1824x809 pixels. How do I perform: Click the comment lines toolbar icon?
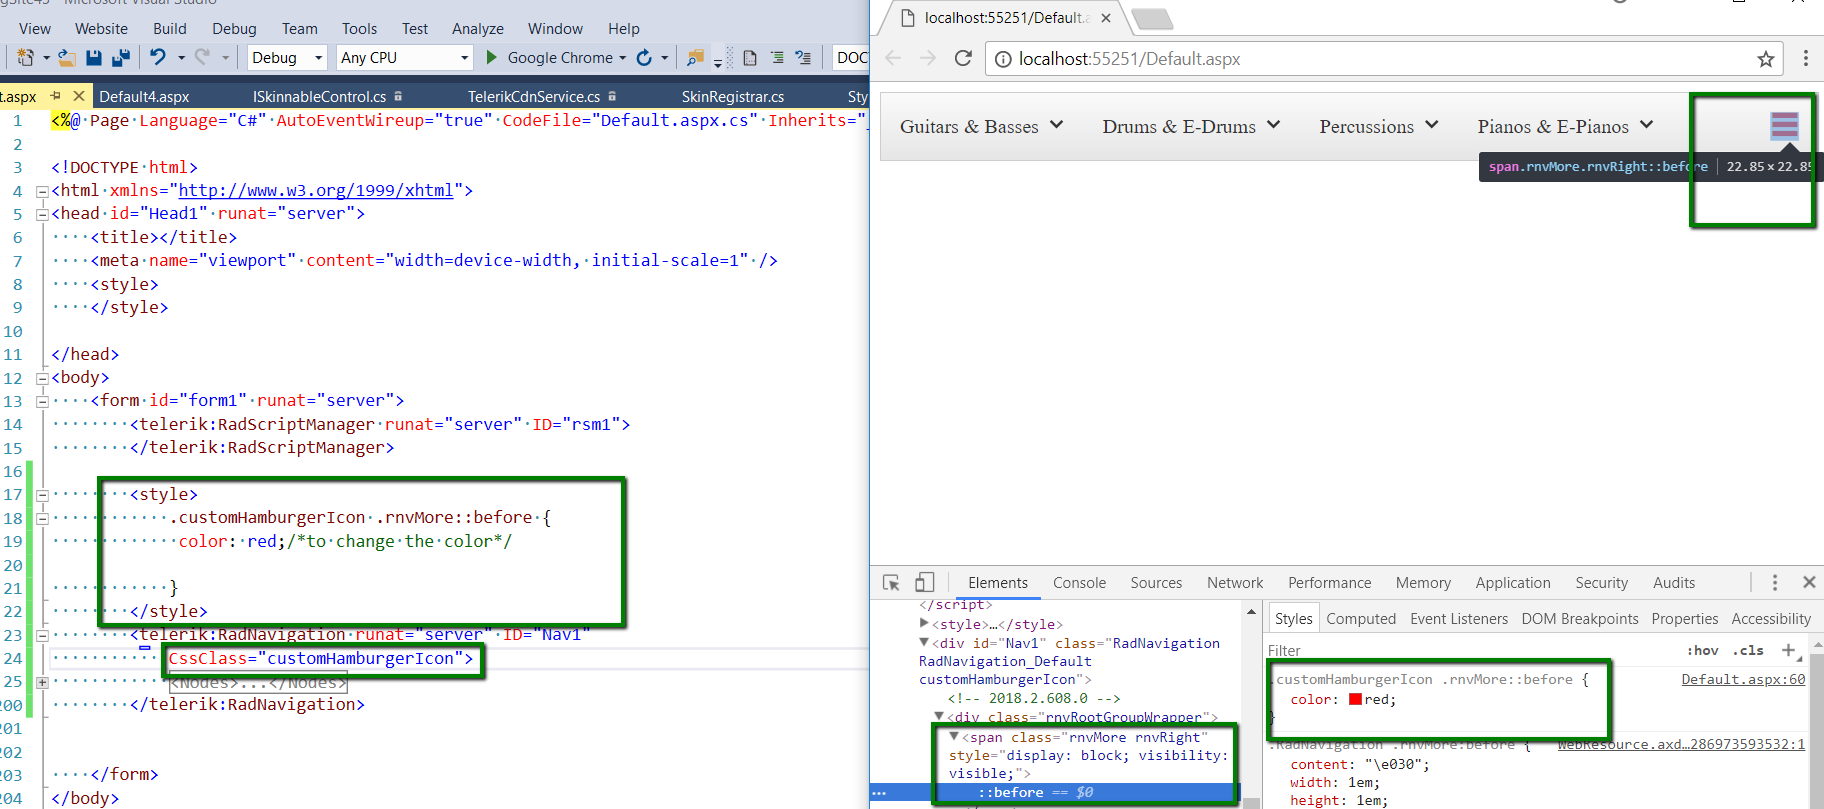point(803,58)
